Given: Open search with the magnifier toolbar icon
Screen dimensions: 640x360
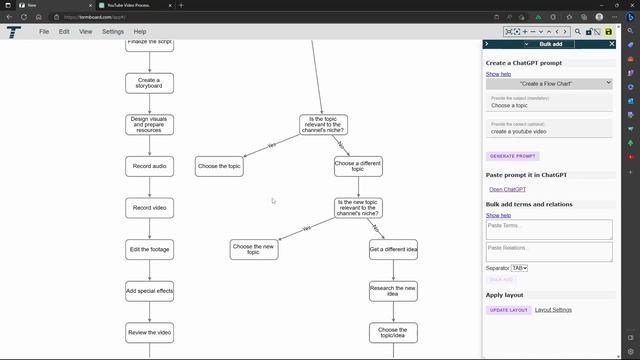Looking at the screenshot, I should [x=578, y=31].
